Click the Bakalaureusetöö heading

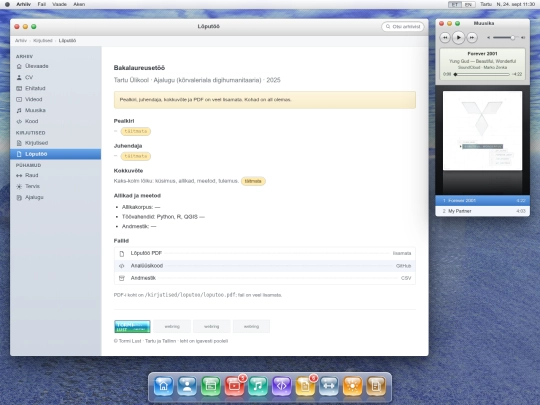(x=139, y=68)
